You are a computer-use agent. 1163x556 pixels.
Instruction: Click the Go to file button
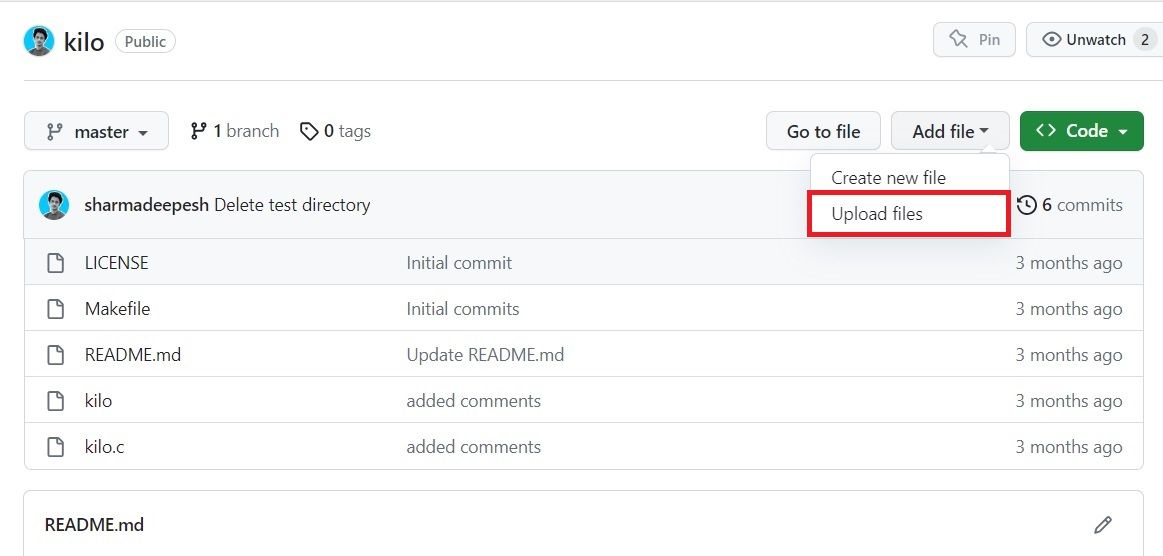pos(823,131)
